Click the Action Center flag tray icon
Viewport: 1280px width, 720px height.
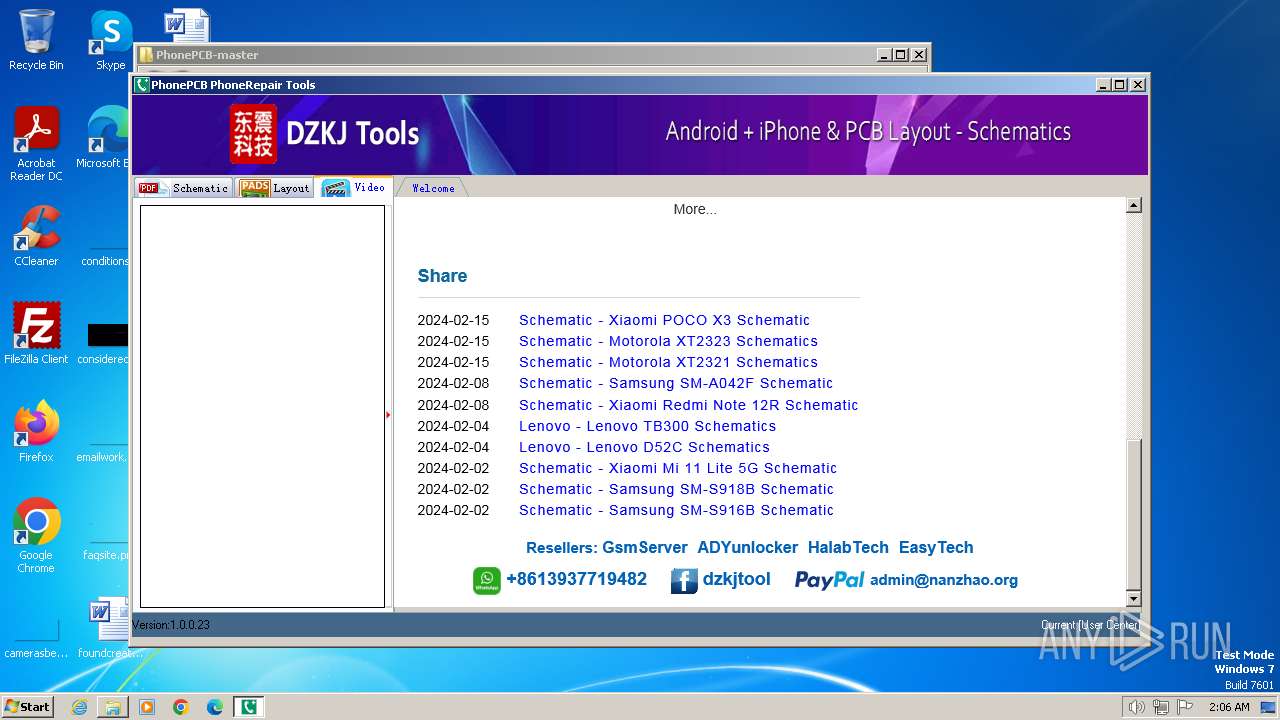[1185, 707]
